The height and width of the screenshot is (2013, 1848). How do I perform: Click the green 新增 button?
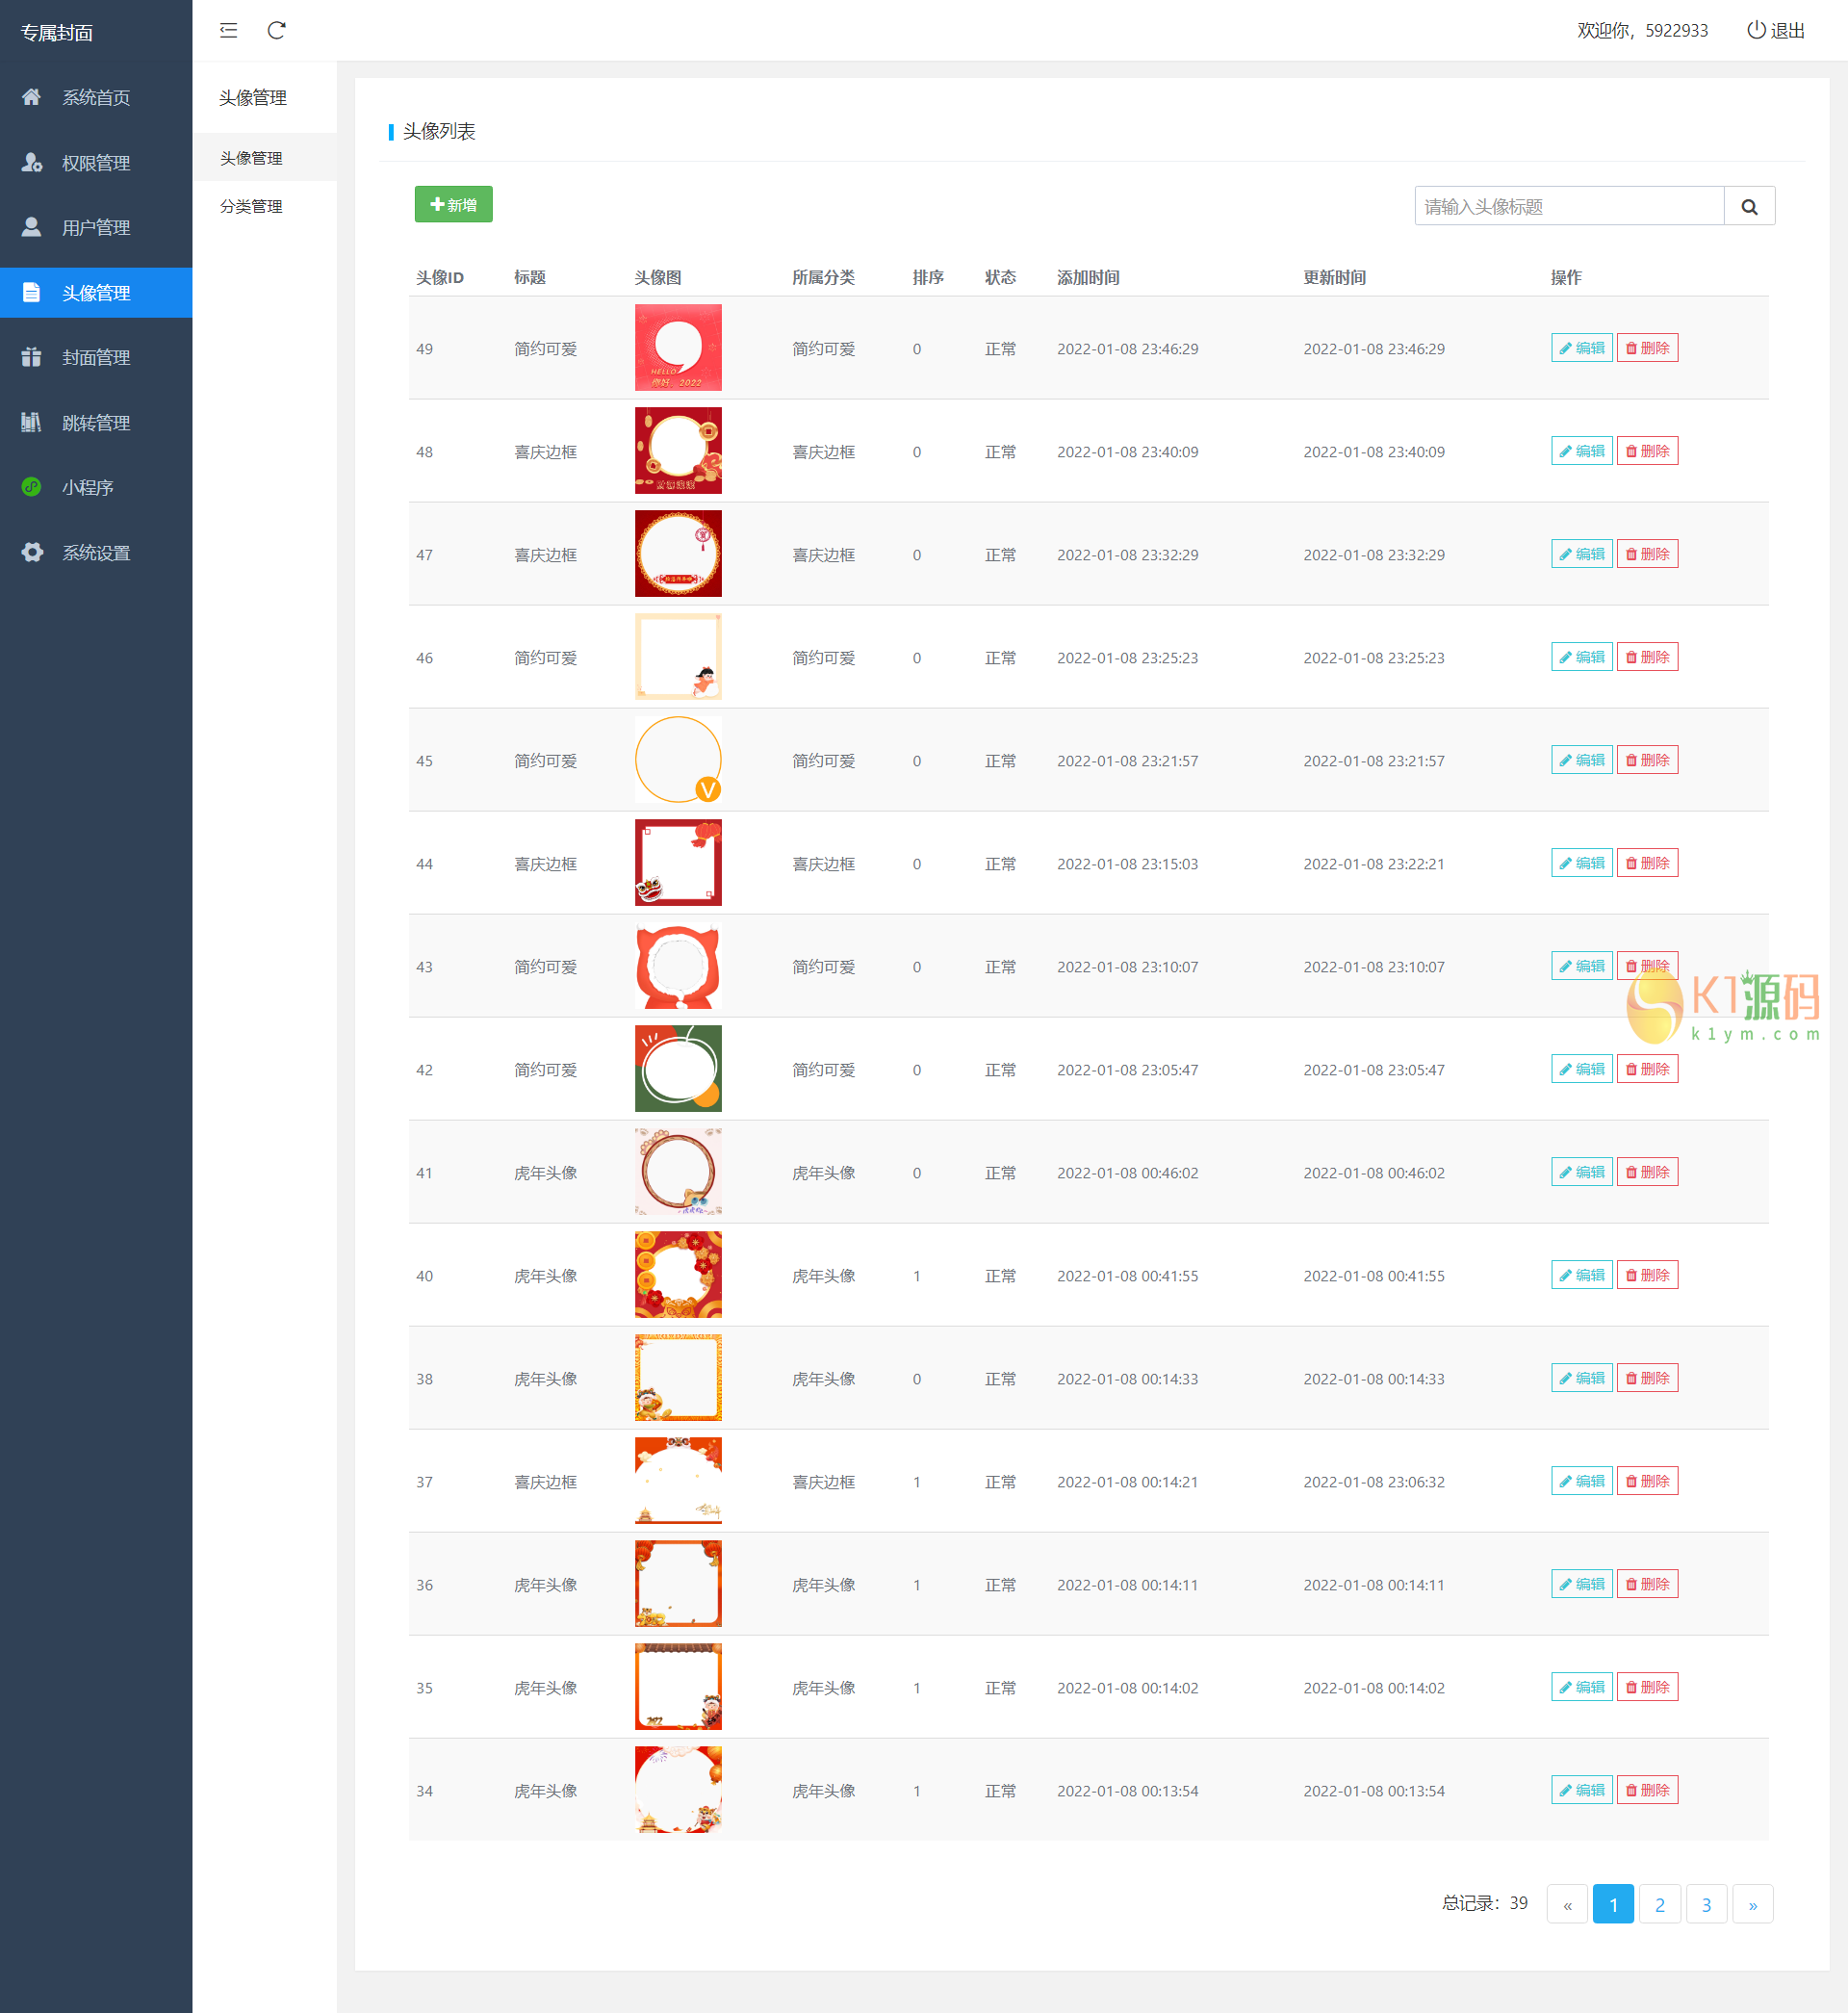[x=453, y=204]
